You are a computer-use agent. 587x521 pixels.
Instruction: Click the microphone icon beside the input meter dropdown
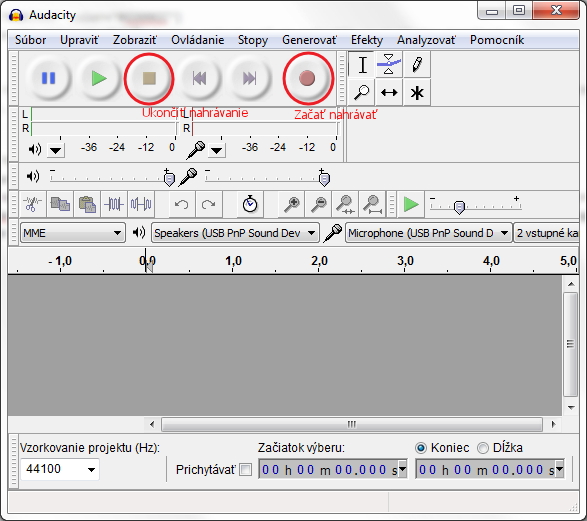pyautogui.click(x=196, y=149)
